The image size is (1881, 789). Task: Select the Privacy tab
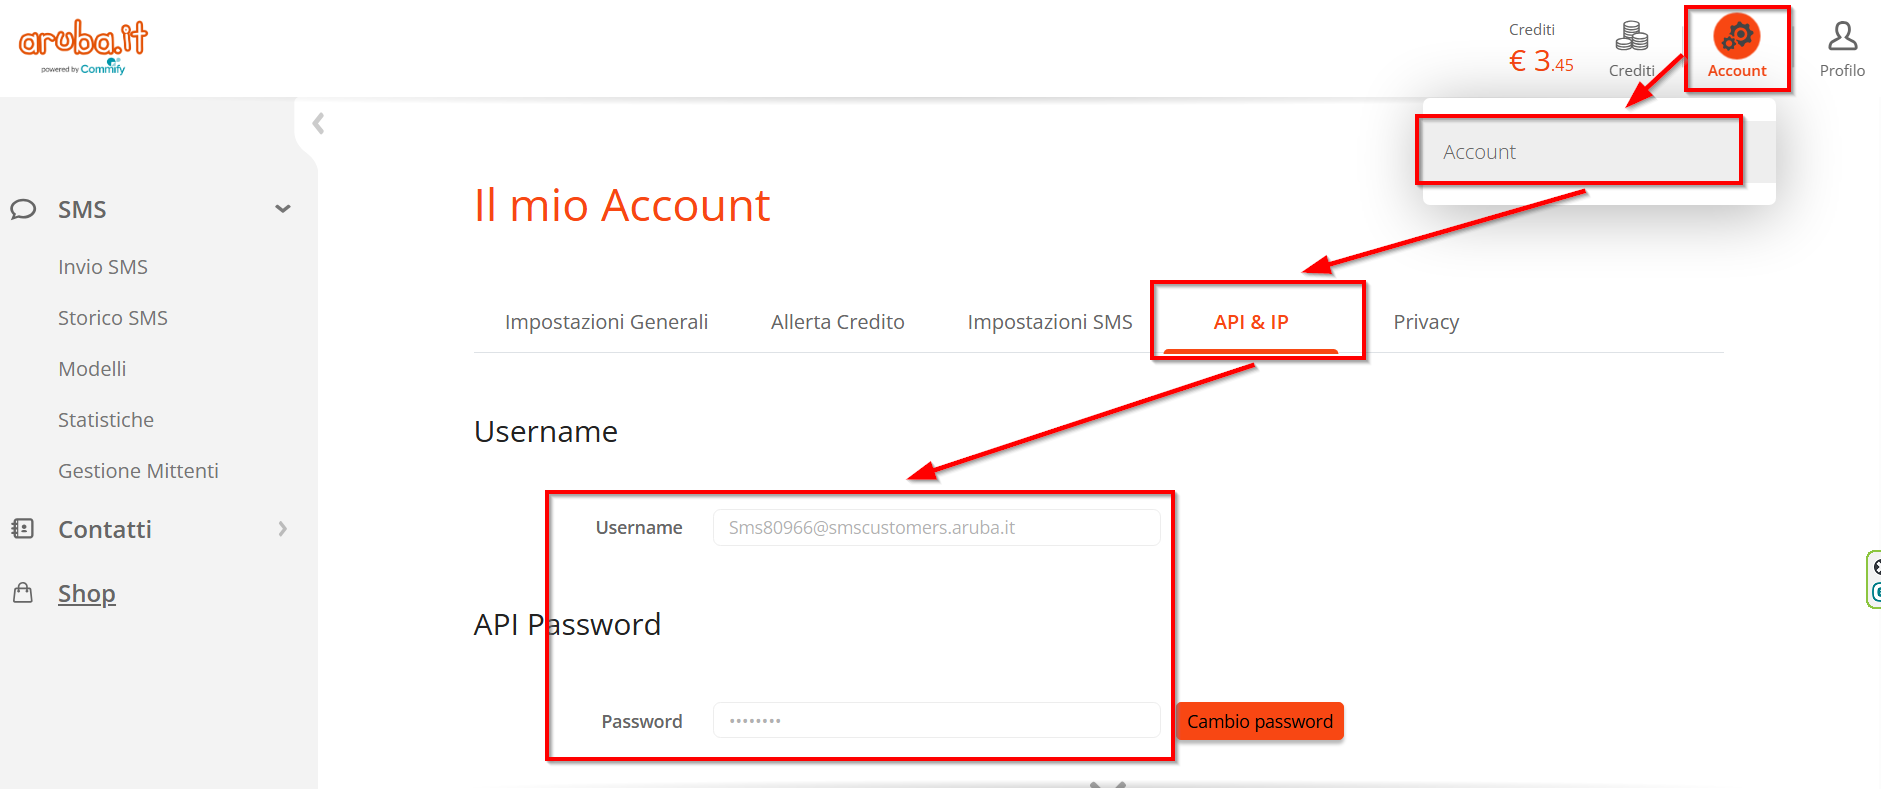click(1426, 322)
